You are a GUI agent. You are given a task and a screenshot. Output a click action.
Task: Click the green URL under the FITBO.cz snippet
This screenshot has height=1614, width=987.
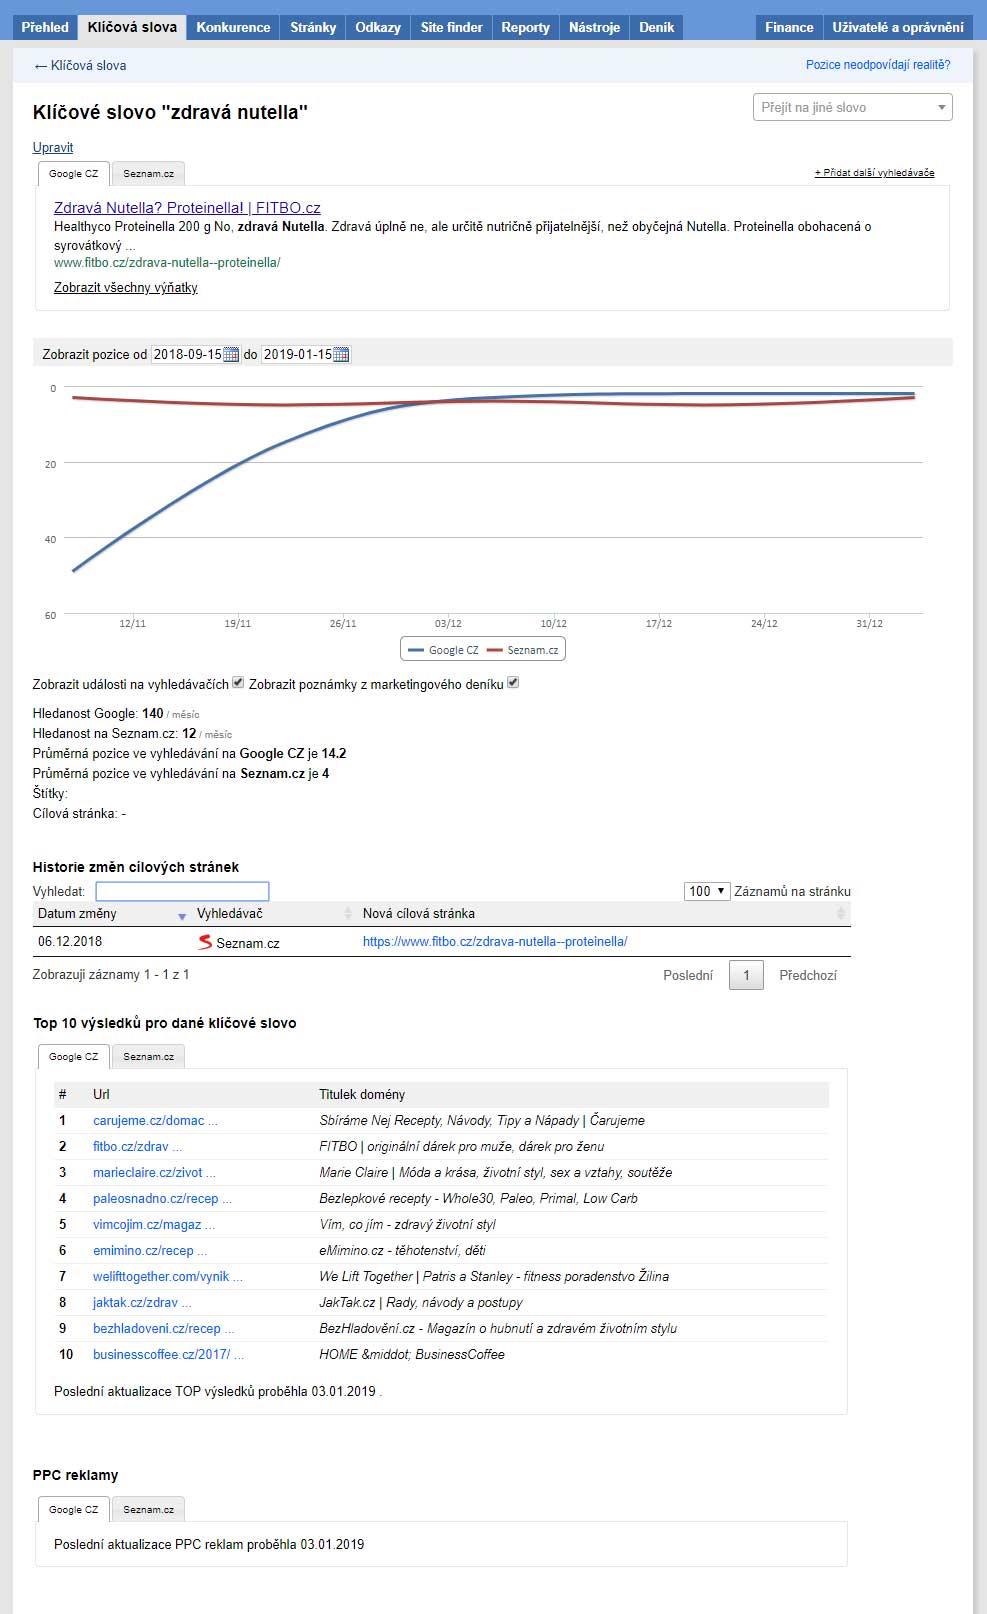167,262
